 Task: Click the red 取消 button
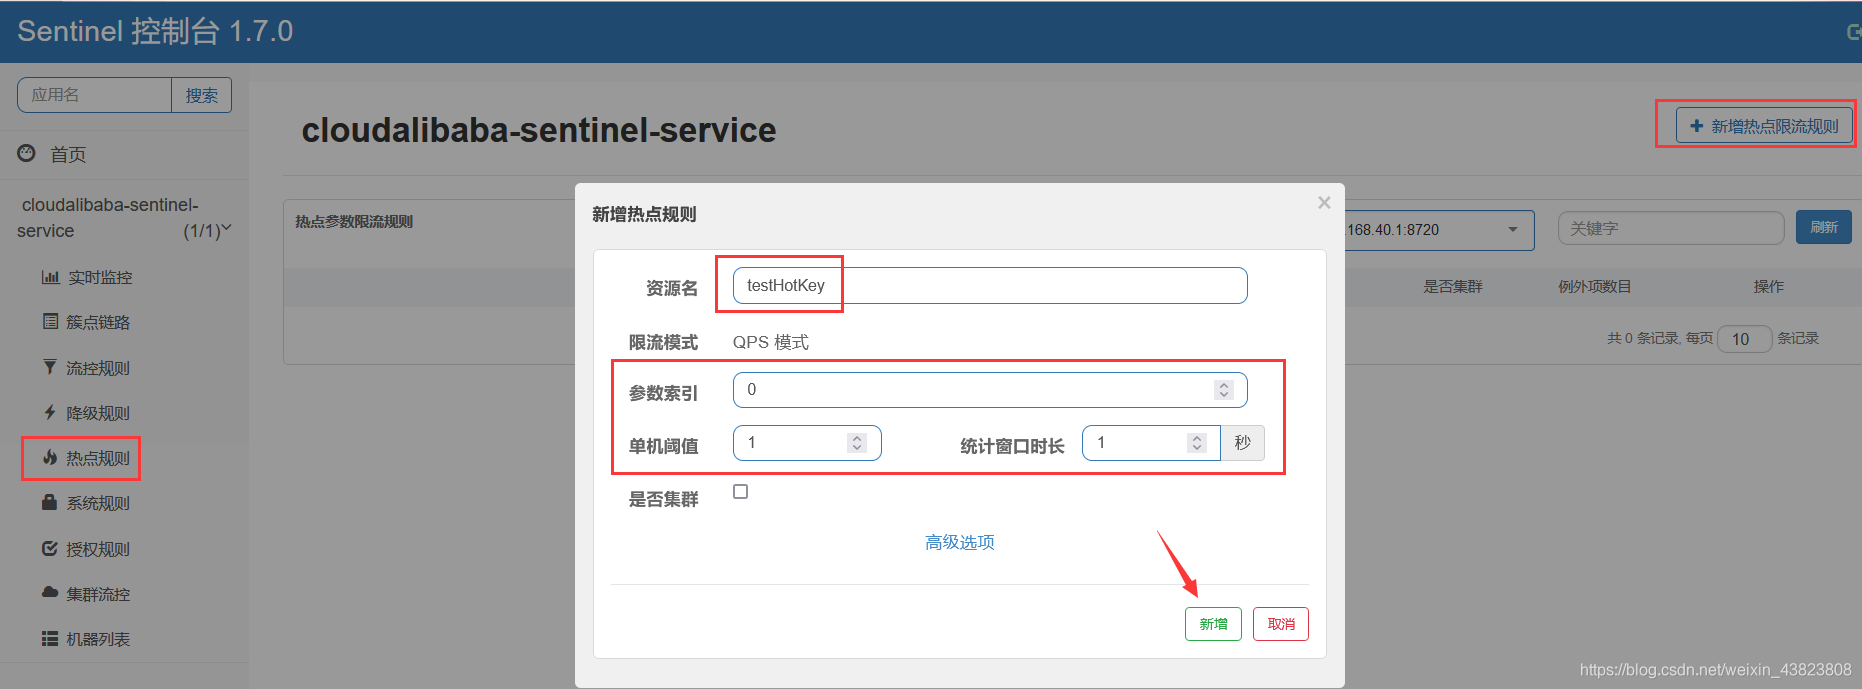click(x=1281, y=624)
